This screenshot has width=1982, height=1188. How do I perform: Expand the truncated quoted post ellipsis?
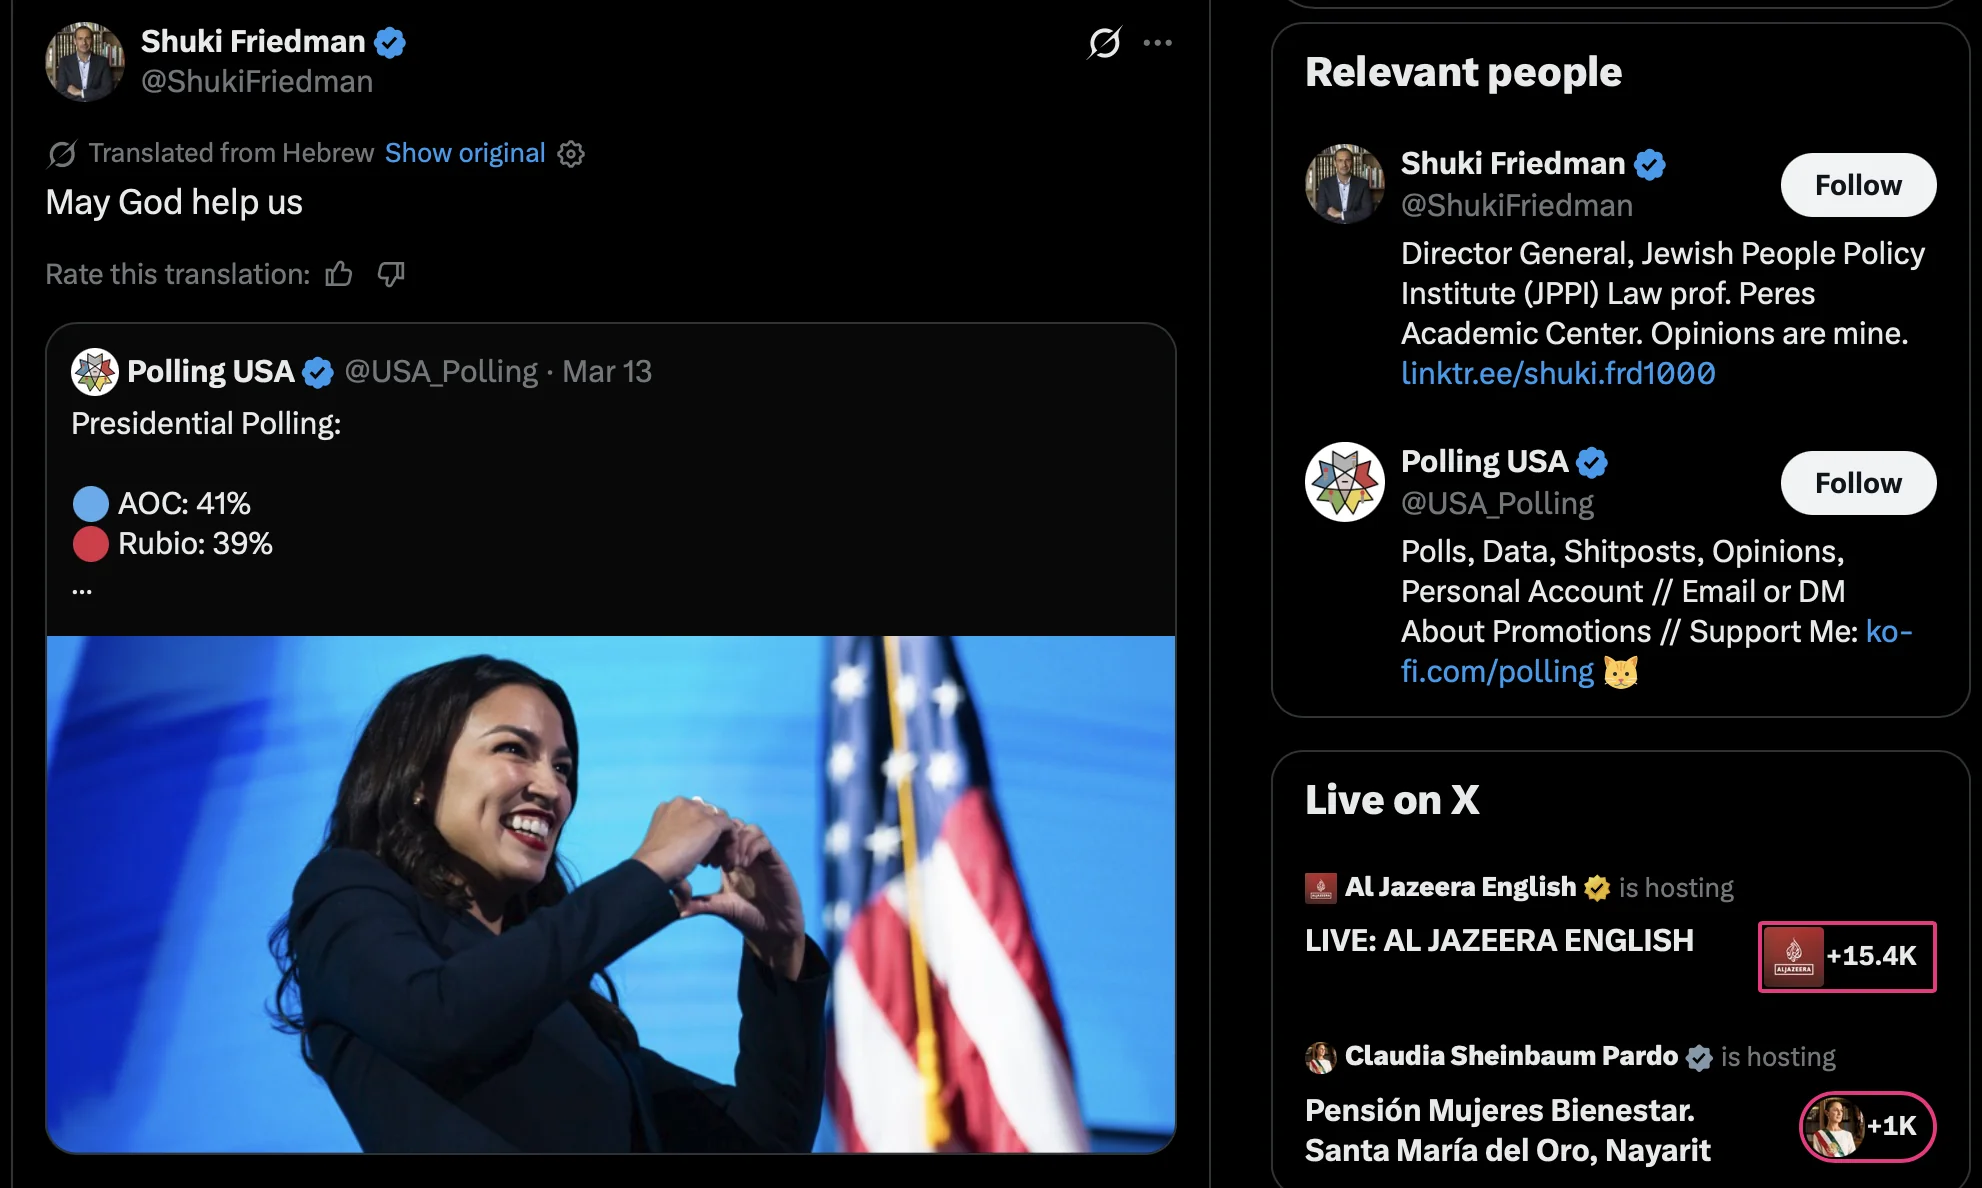(82, 590)
